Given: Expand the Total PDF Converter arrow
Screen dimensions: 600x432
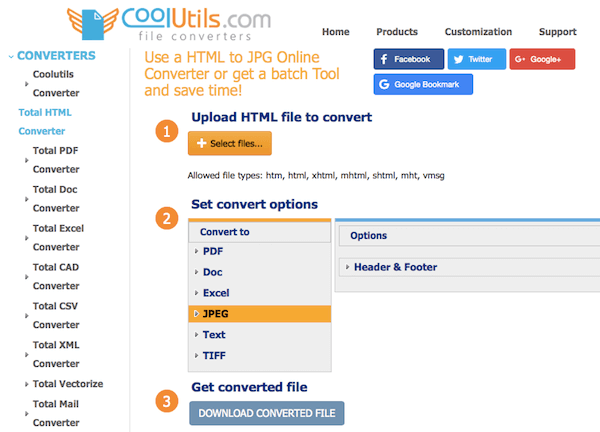Looking at the screenshot, I should 26,160.
